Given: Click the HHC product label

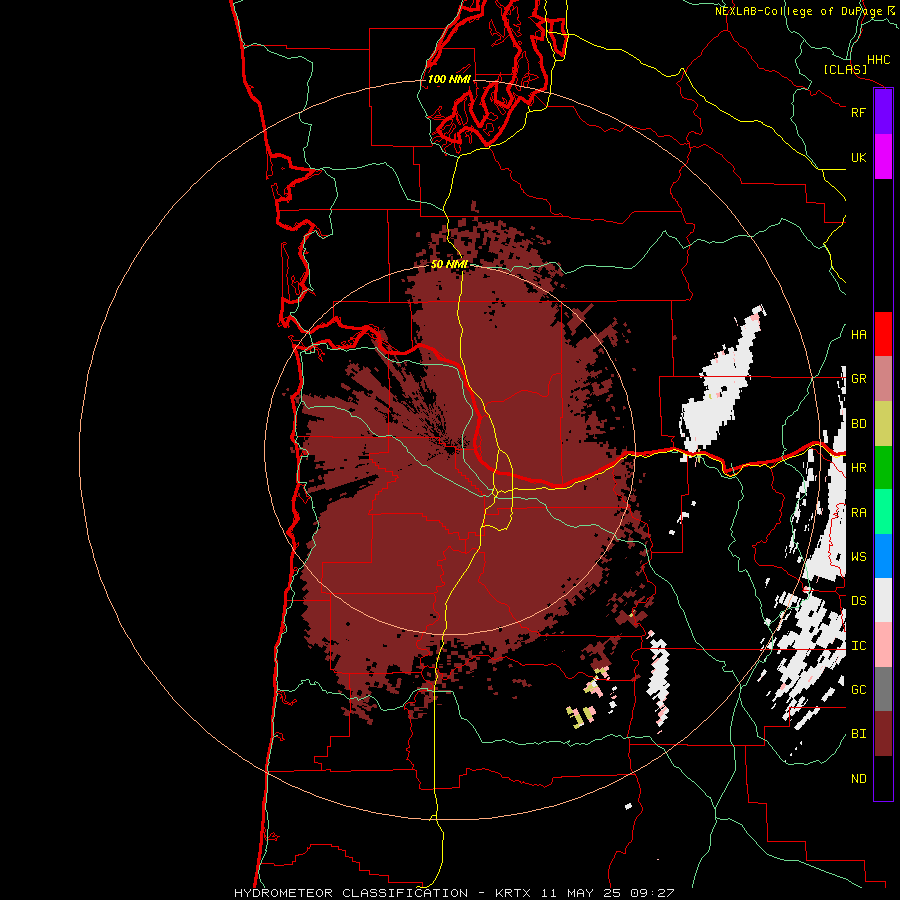Looking at the screenshot, I should coord(878,60).
